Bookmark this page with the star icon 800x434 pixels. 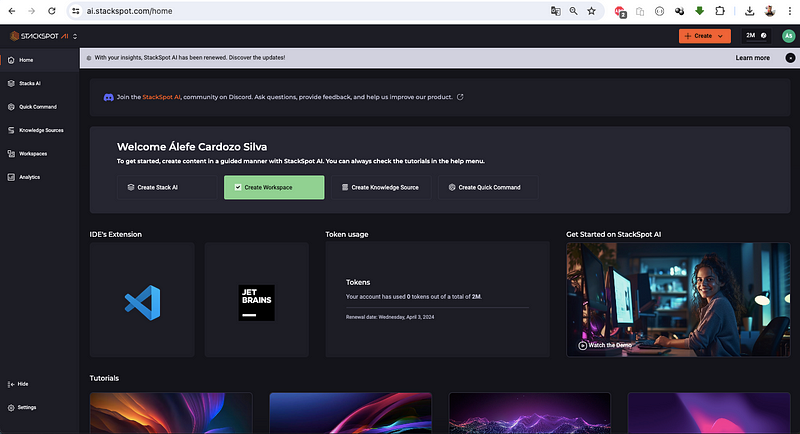point(591,11)
